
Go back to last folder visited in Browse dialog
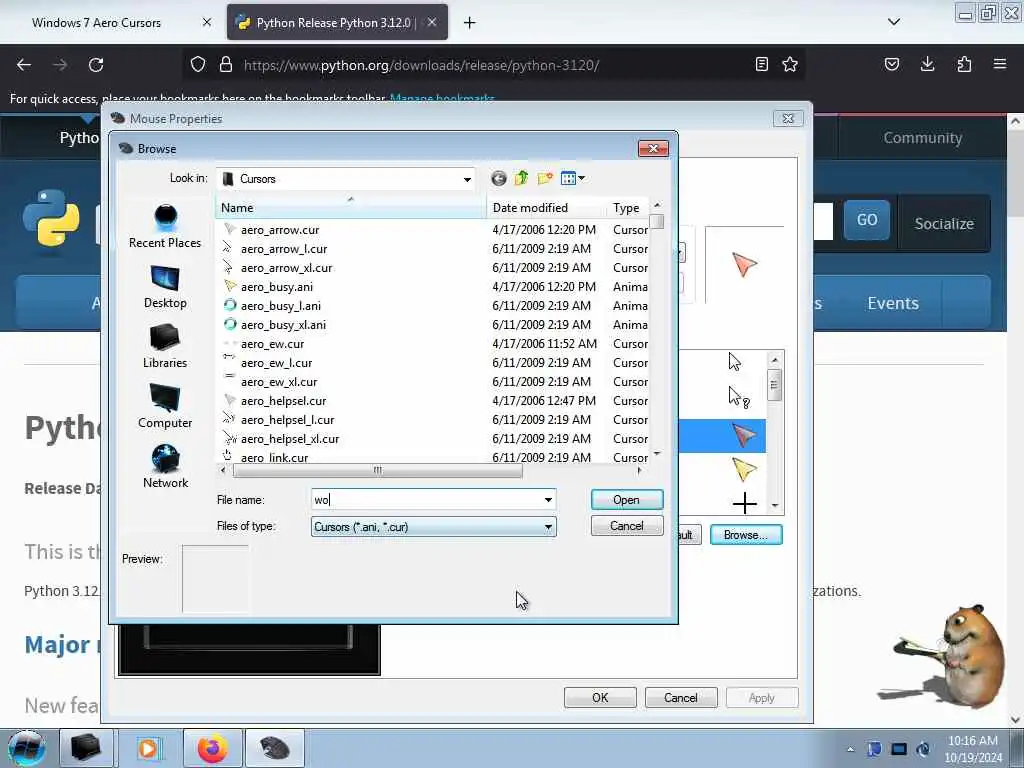498,178
